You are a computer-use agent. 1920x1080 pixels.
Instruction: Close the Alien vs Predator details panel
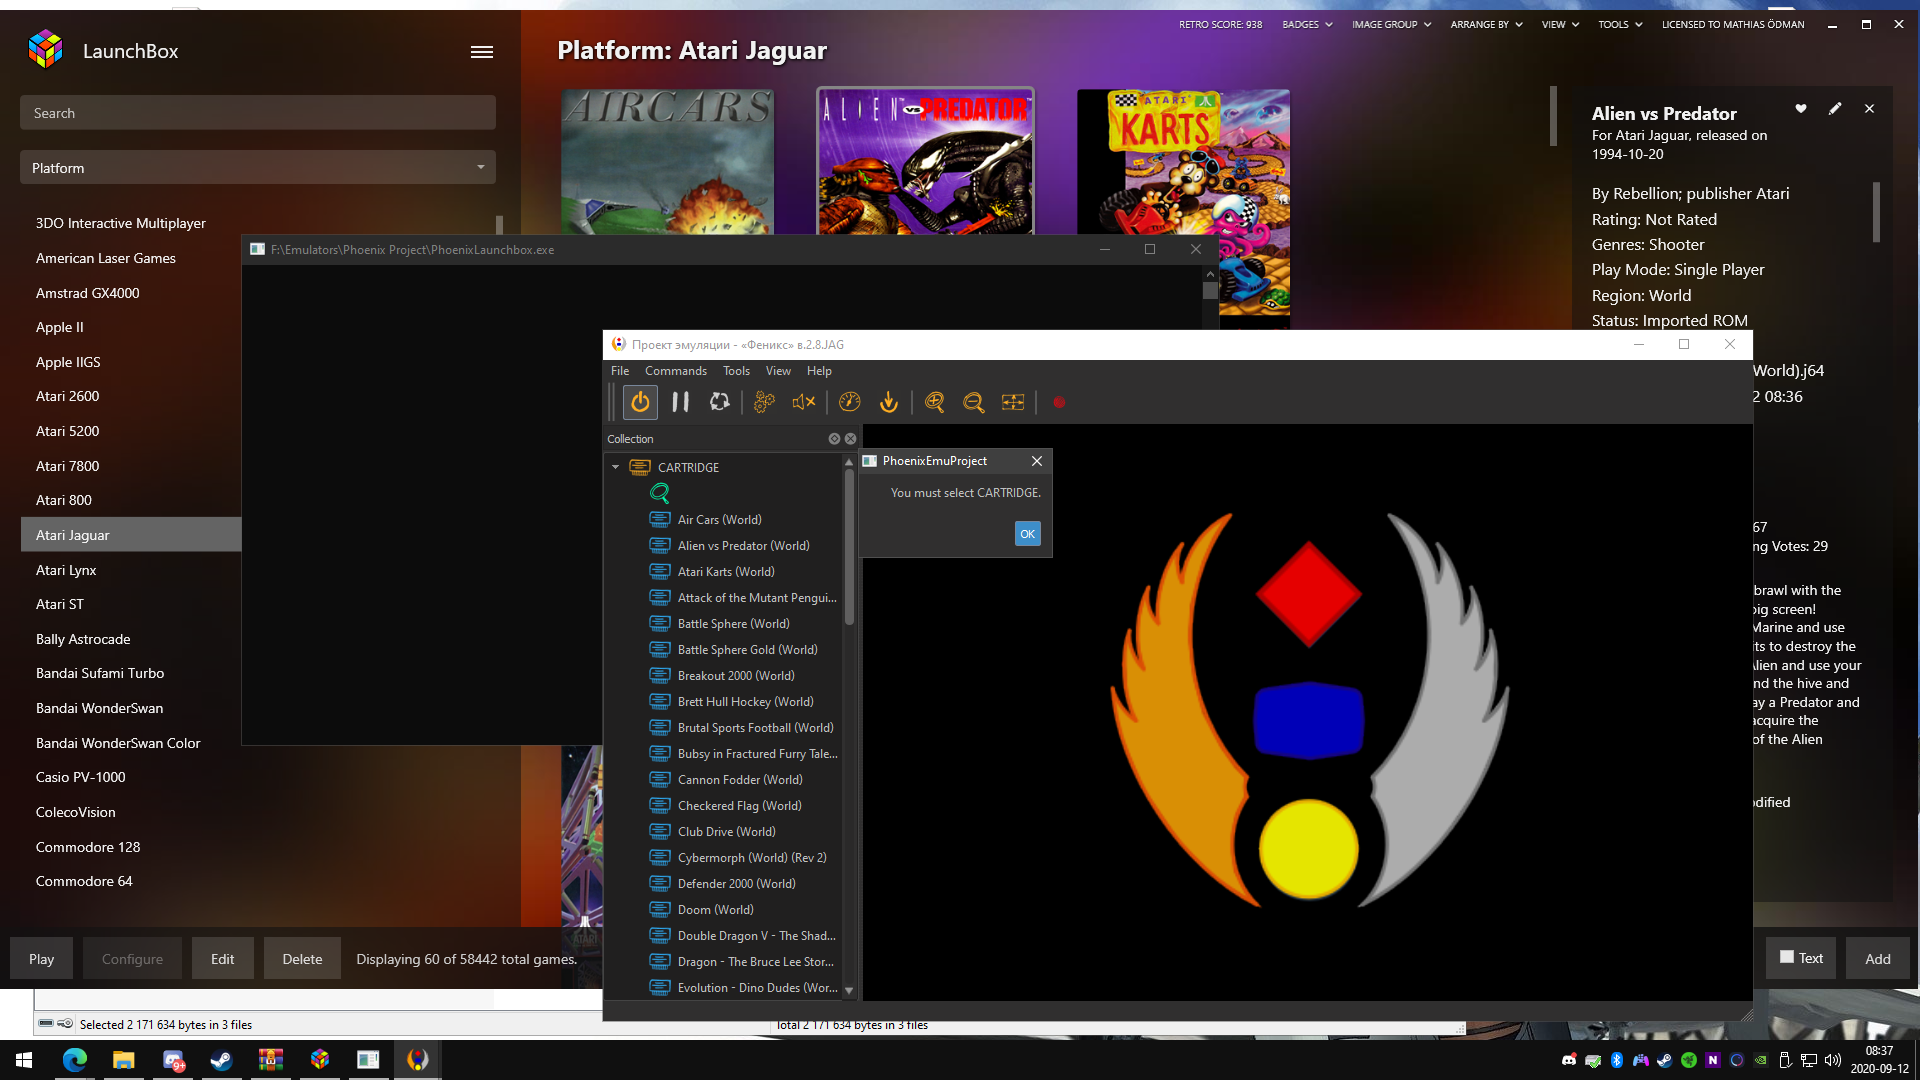pos(1869,108)
